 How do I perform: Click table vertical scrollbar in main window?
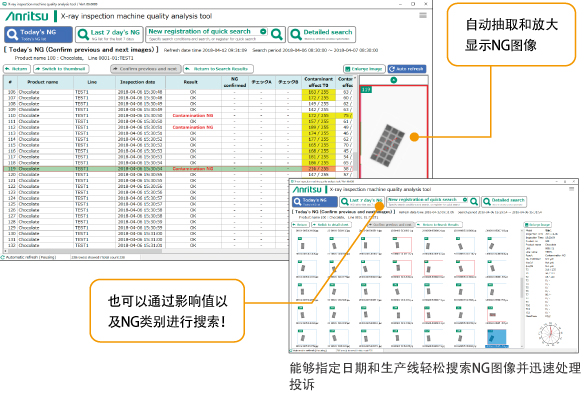pos(355,162)
